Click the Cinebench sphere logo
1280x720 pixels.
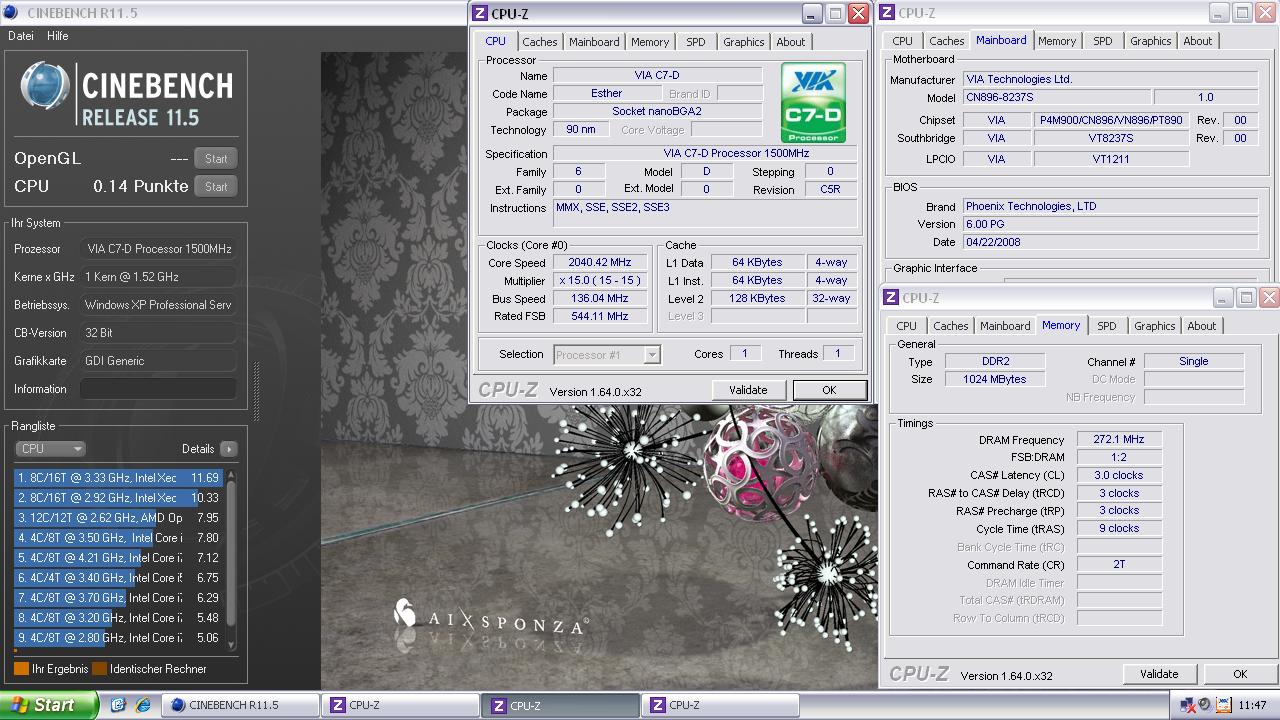(45, 85)
